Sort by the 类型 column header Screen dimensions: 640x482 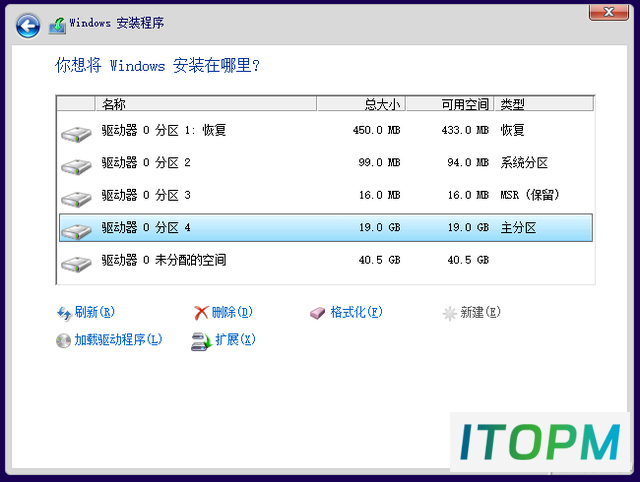point(544,104)
